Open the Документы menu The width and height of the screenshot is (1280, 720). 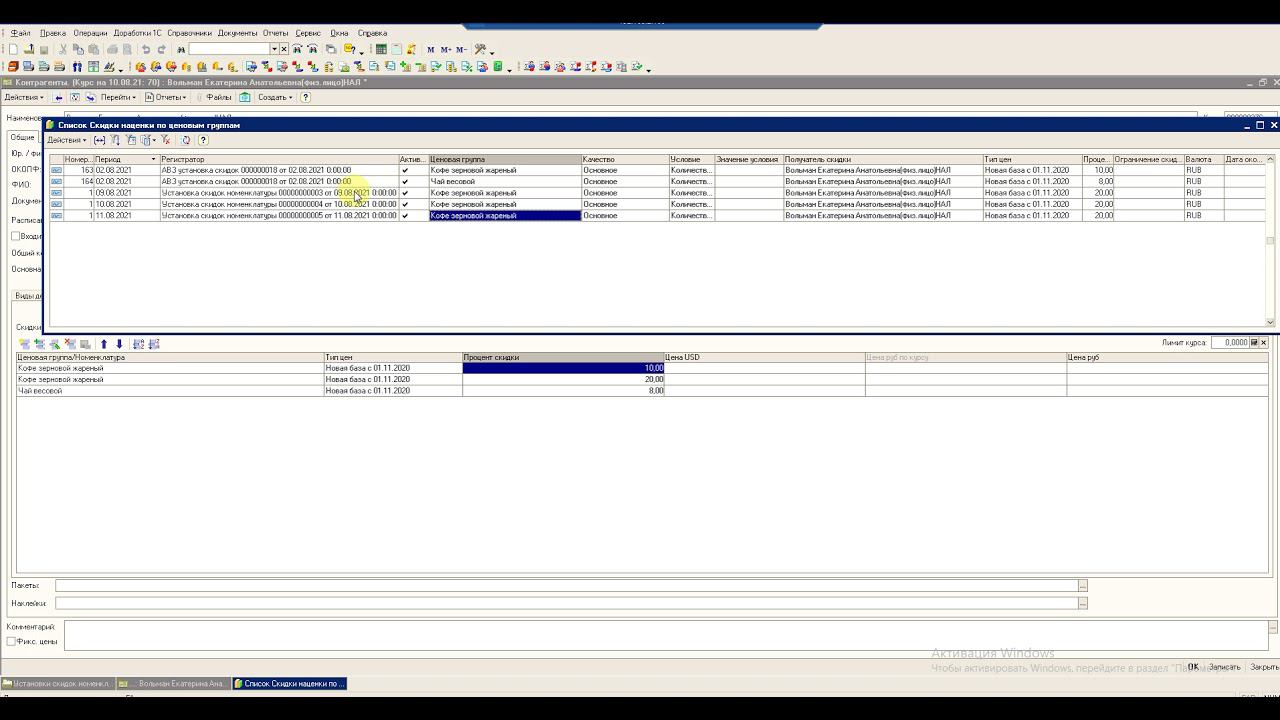click(237, 33)
